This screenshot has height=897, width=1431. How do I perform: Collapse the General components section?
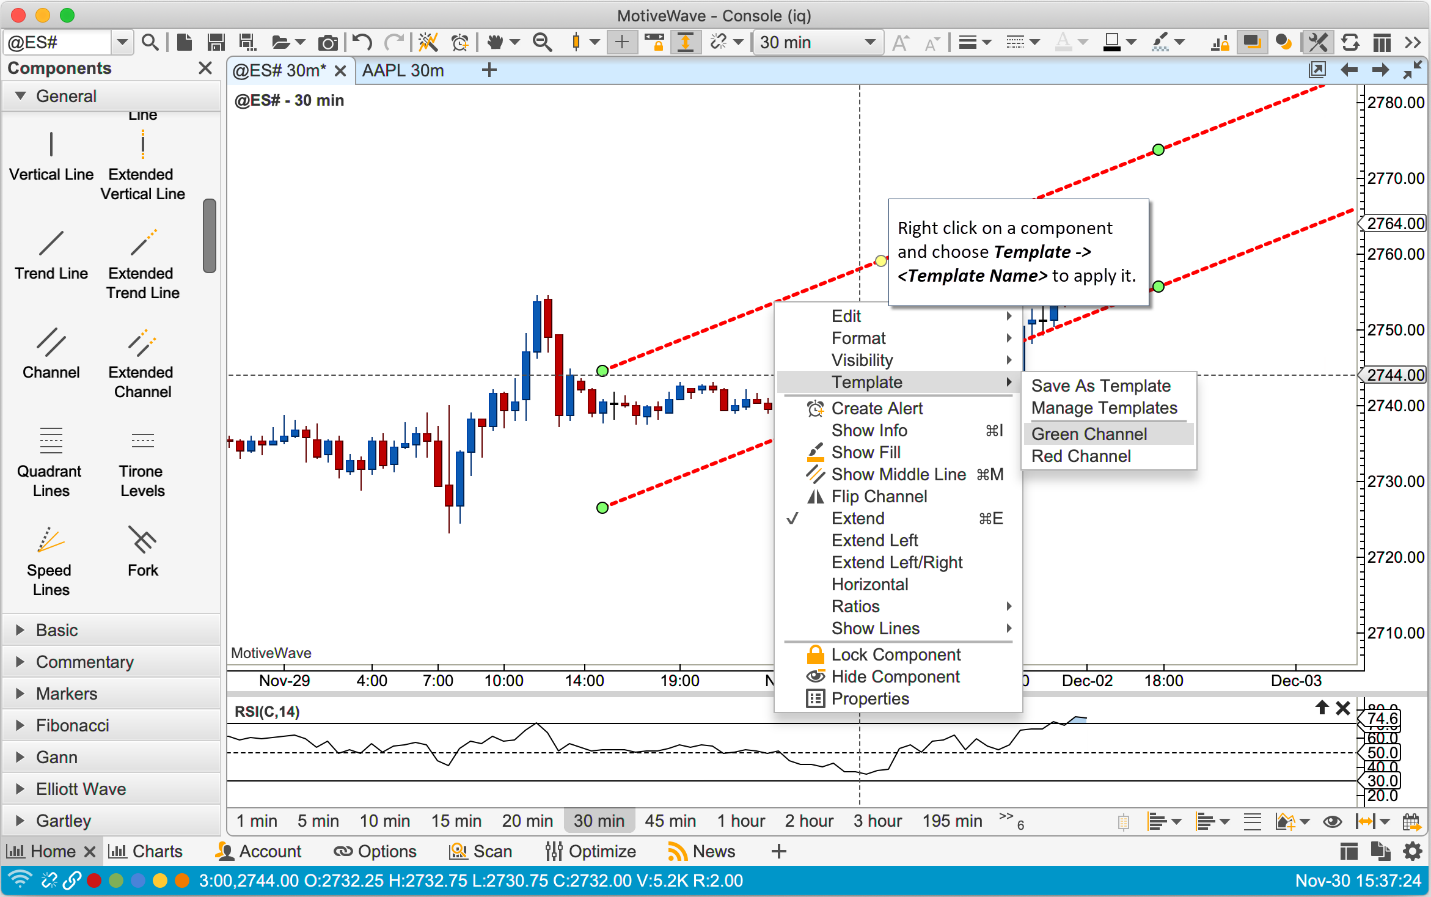coord(20,96)
